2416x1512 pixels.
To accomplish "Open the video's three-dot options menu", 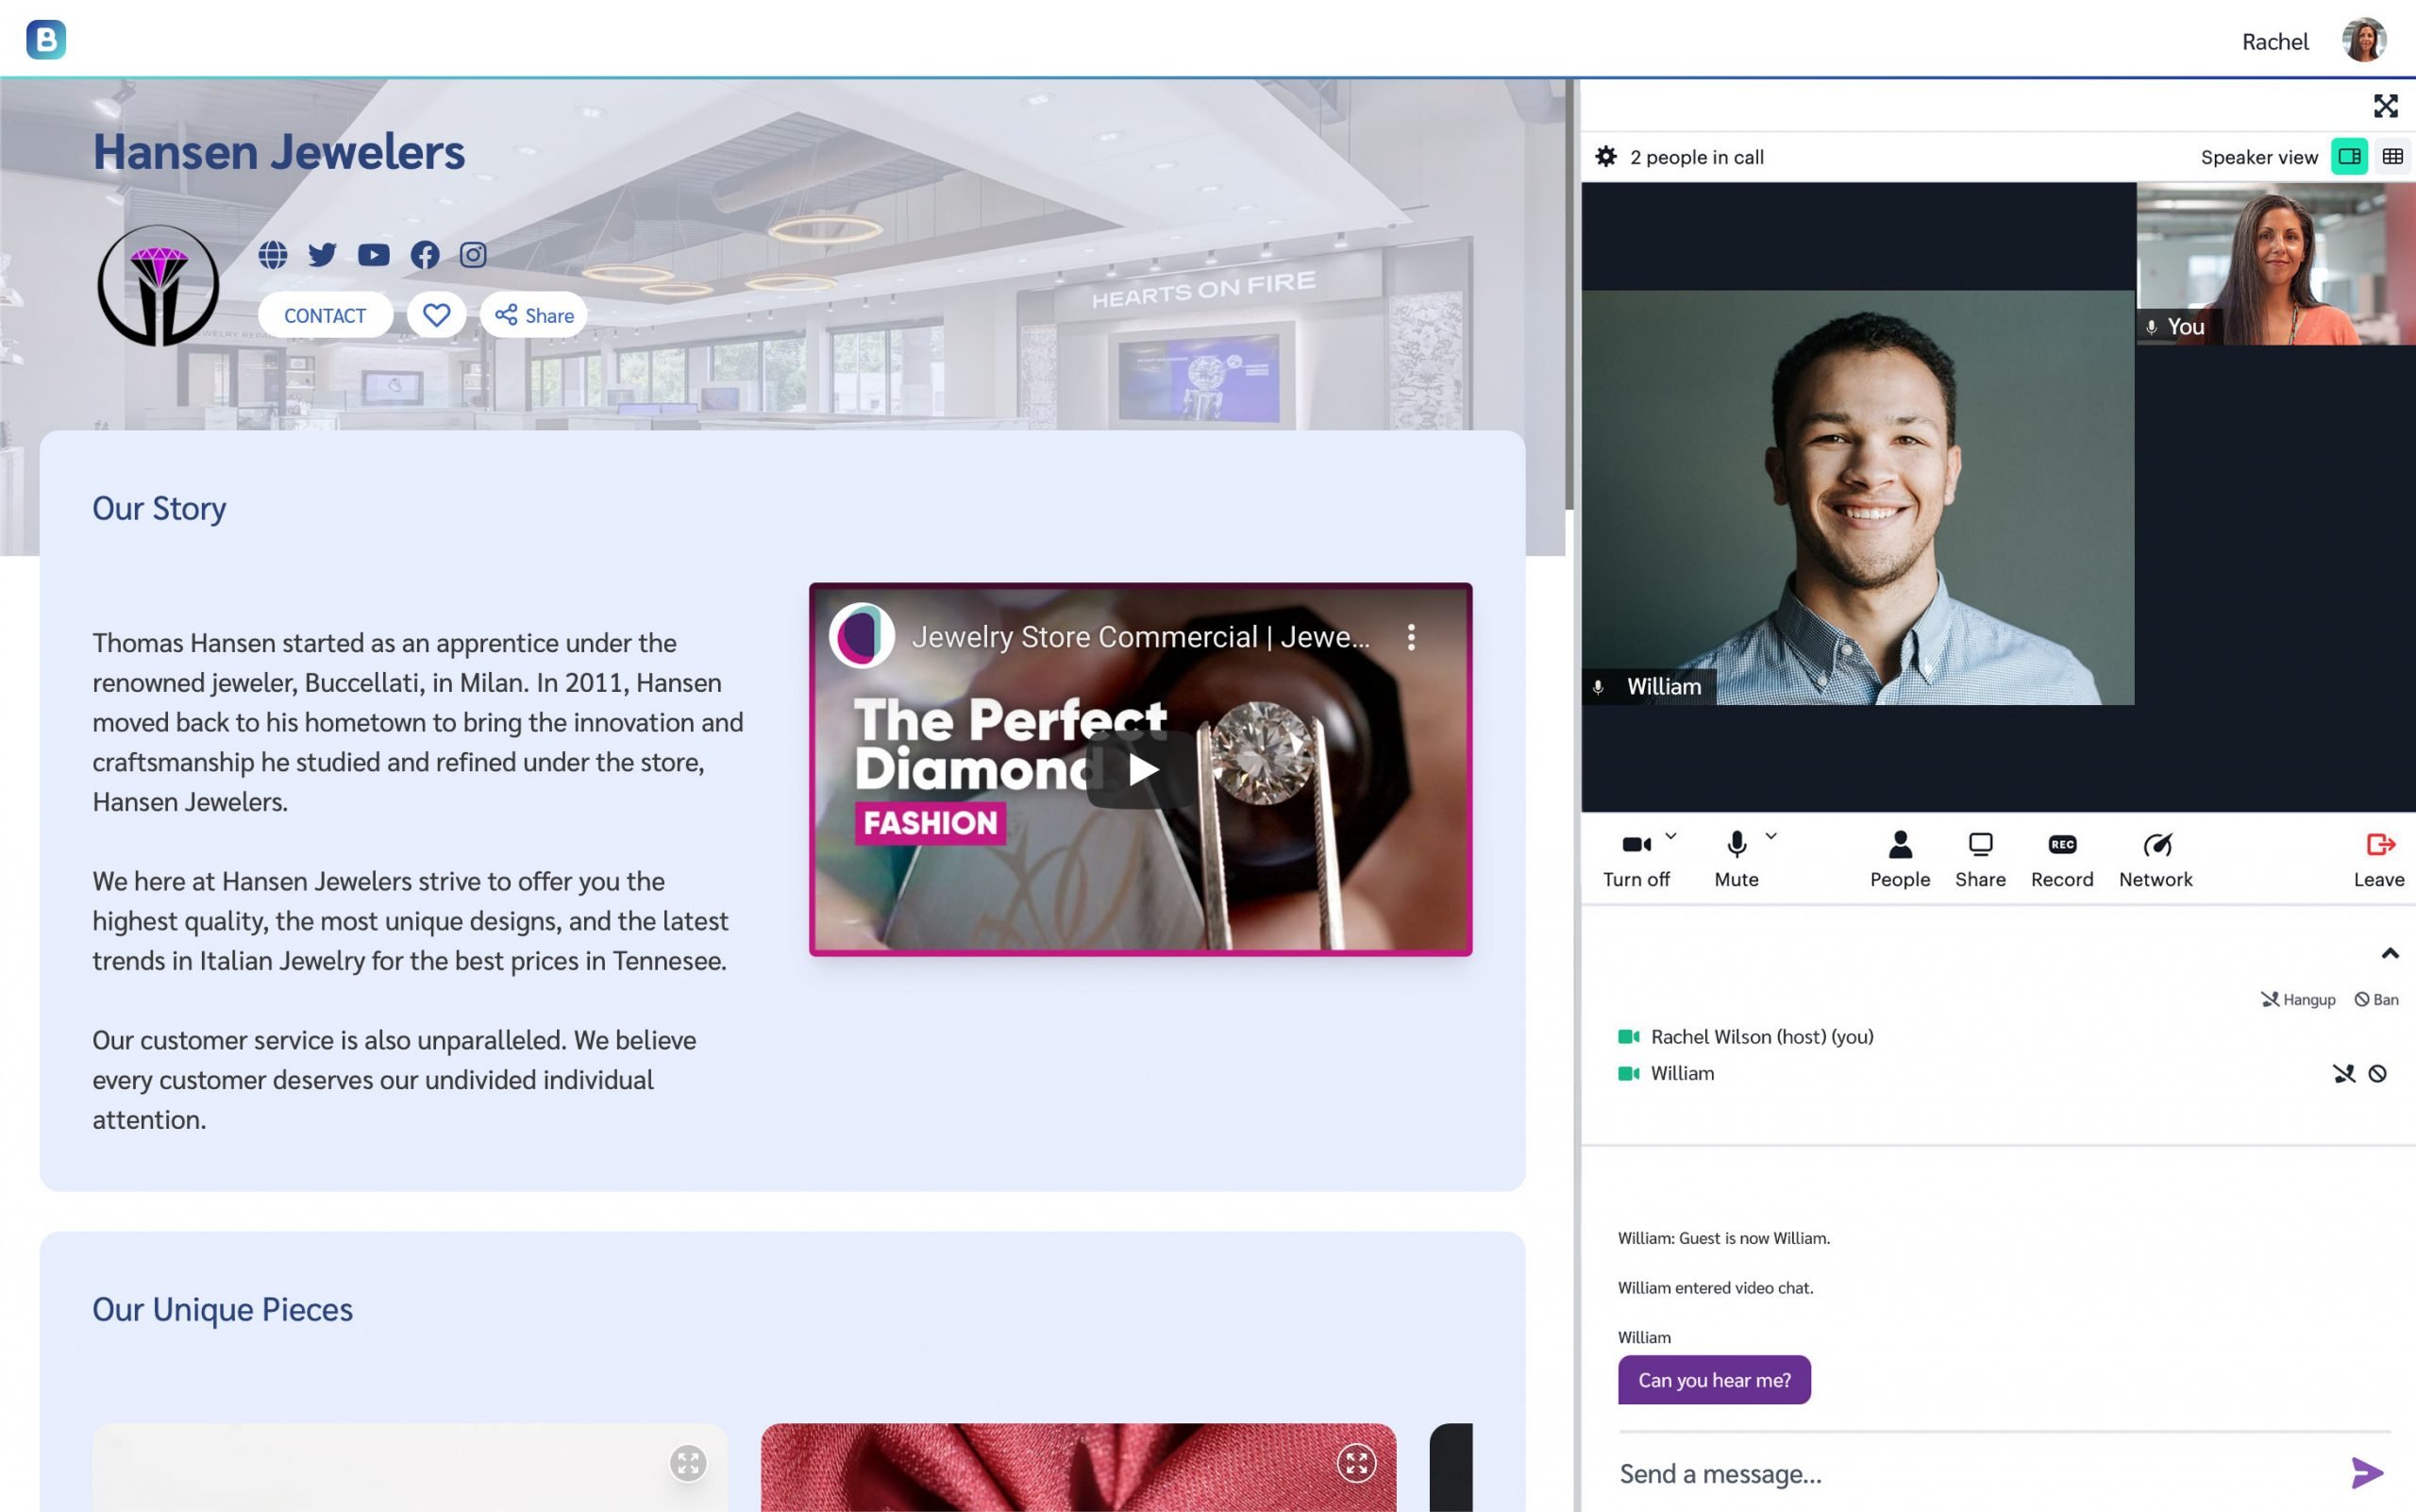I will pyautogui.click(x=1411, y=637).
